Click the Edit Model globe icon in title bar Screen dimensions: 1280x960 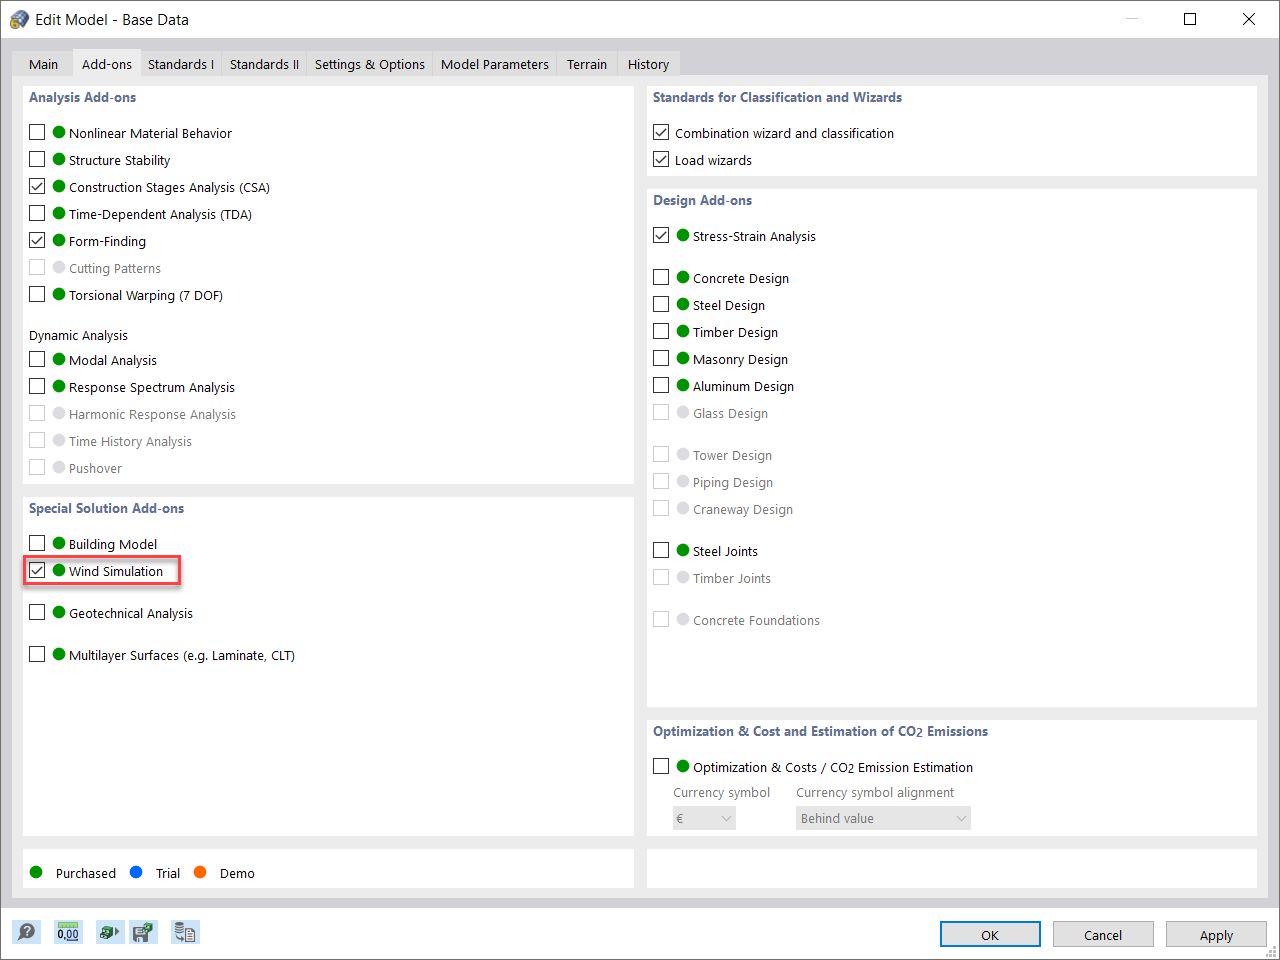tap(18, 18)
